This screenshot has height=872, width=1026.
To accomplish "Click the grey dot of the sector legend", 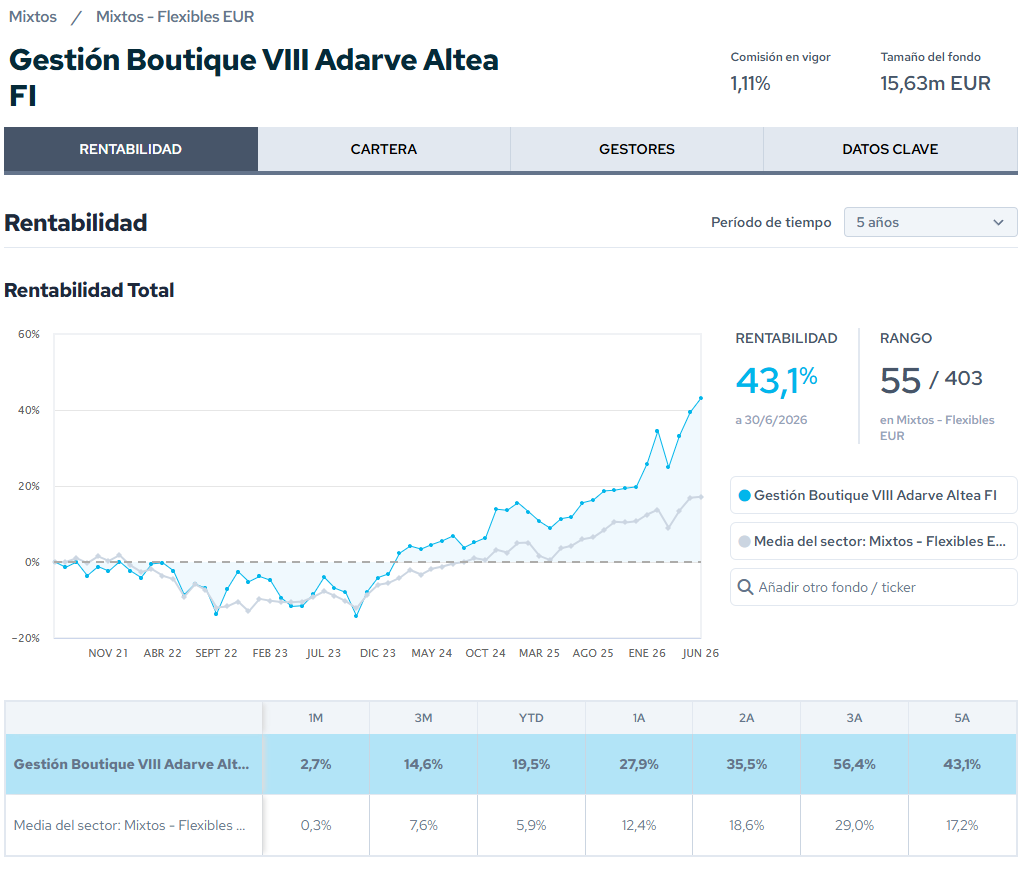I will [x=744, y=541].
